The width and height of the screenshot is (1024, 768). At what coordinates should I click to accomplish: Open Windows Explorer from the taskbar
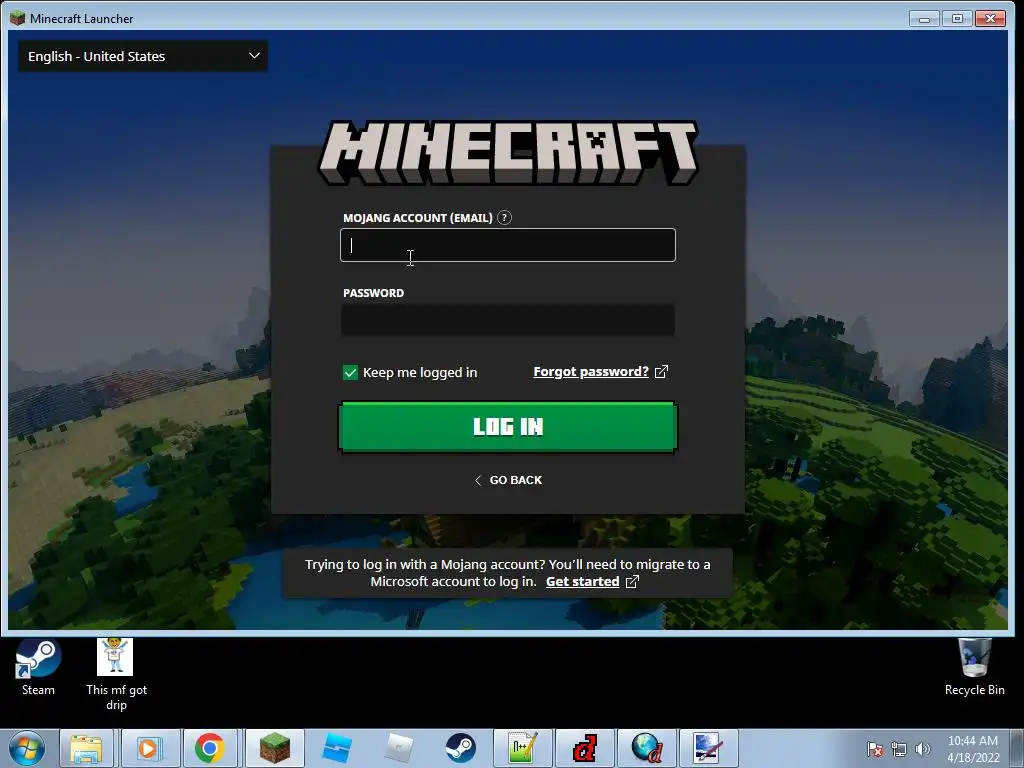click(86, 748)
